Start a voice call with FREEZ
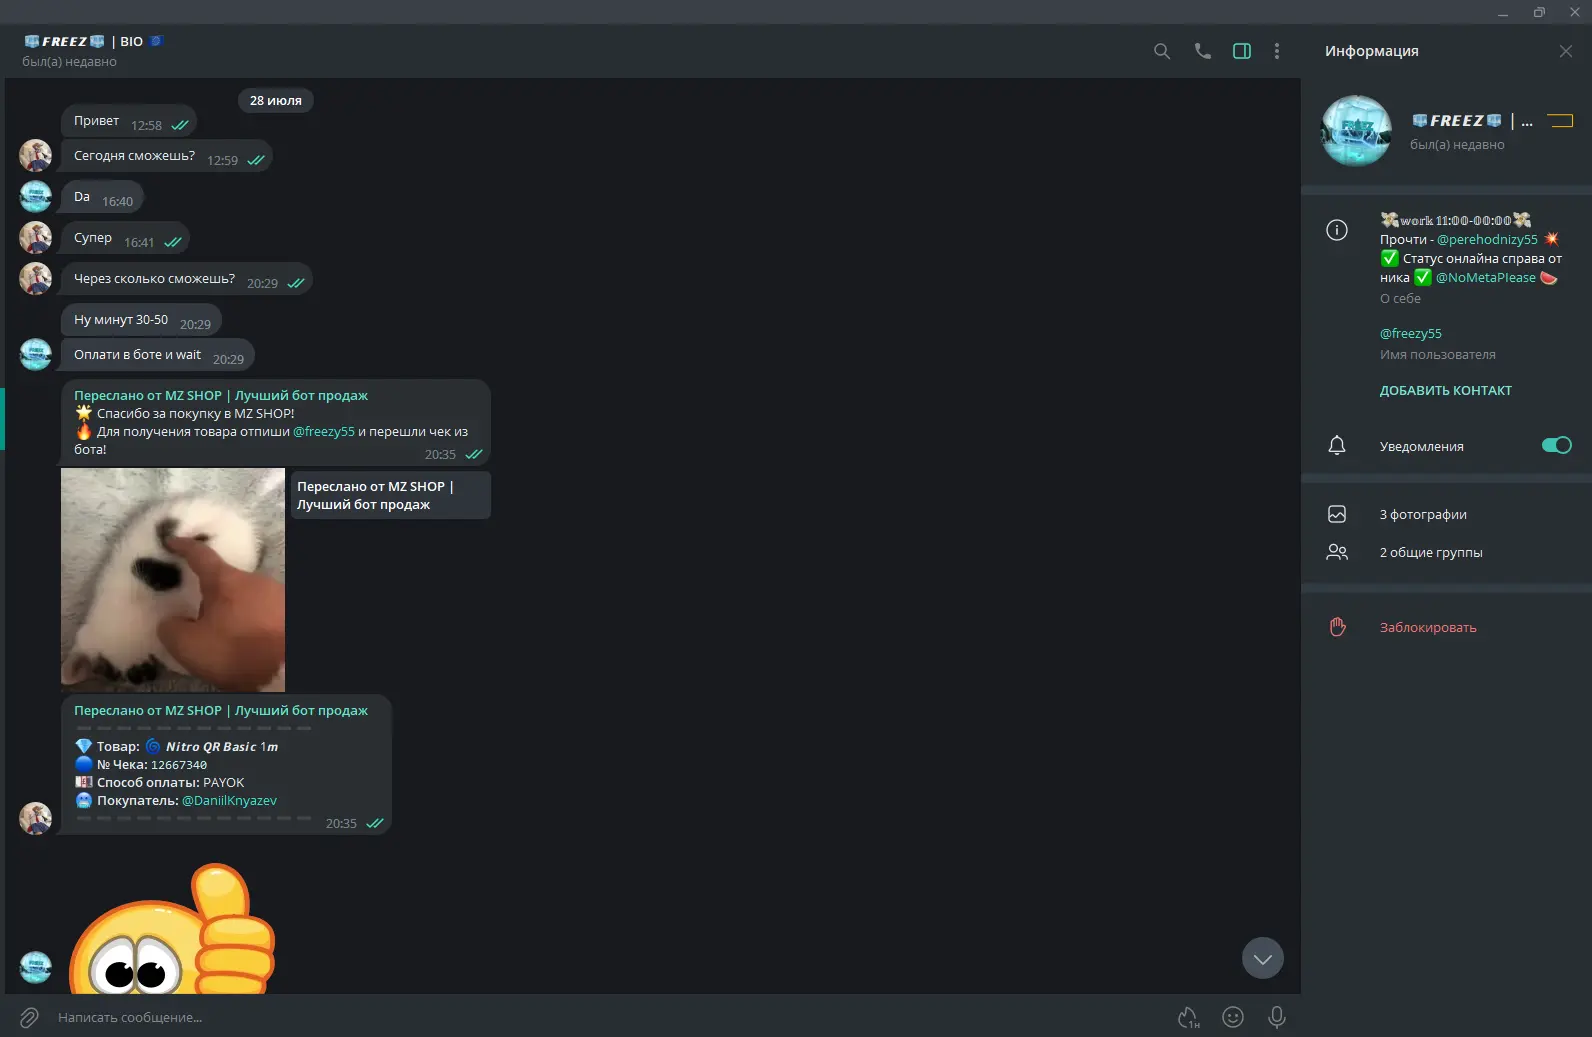The image size is (1592, 1037). coord(1202,51)
